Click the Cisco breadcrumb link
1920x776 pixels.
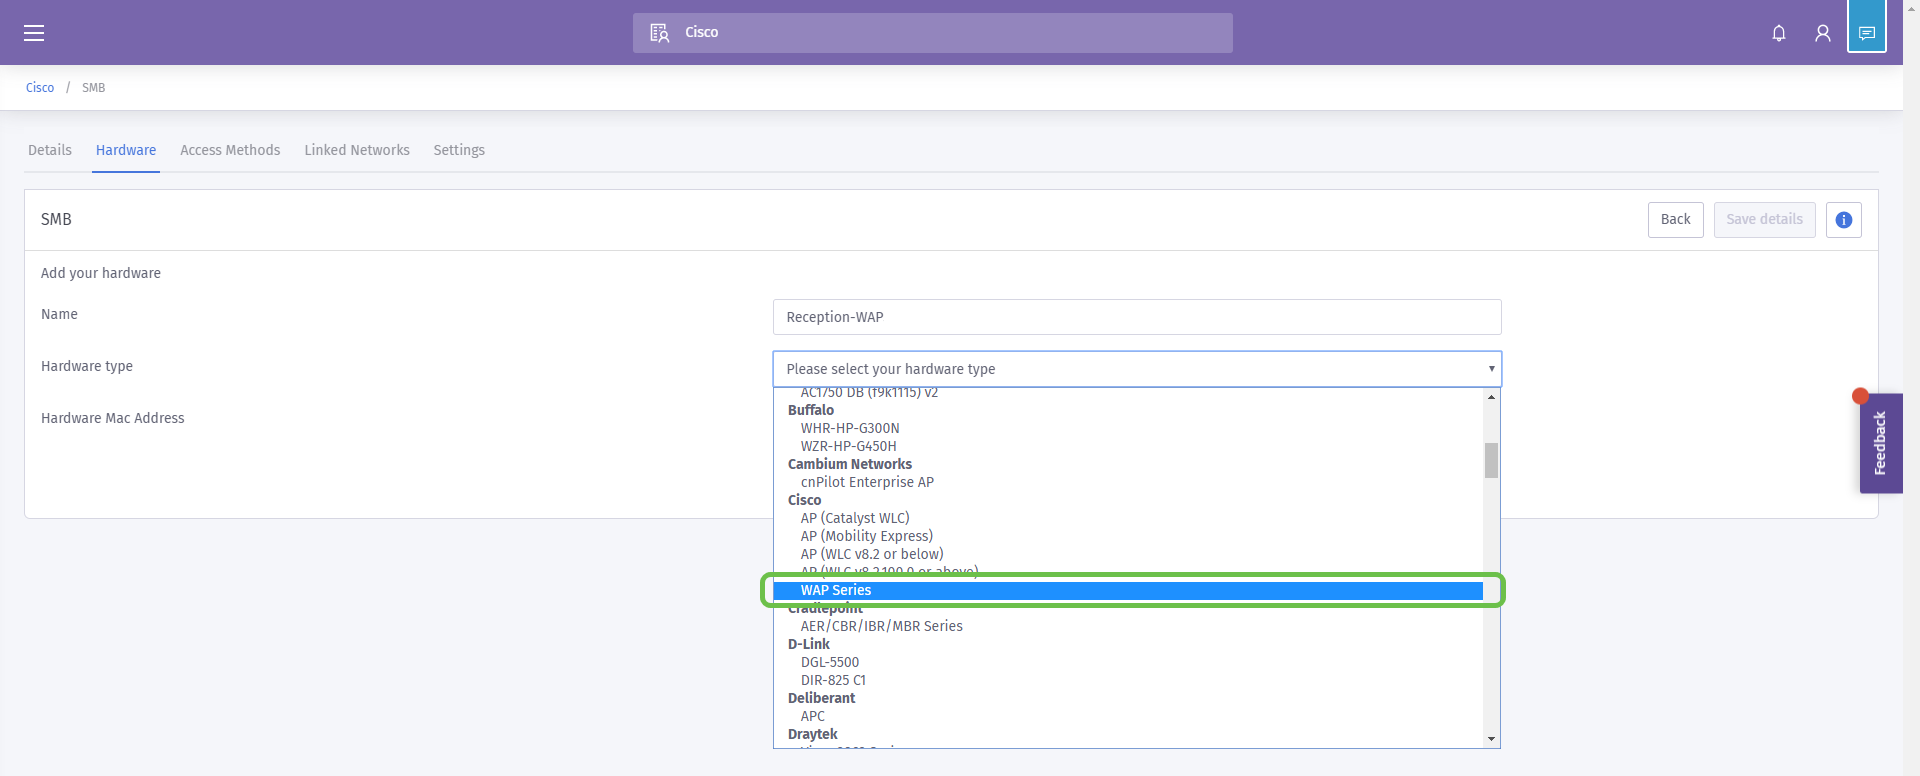(x=40, y=88)
